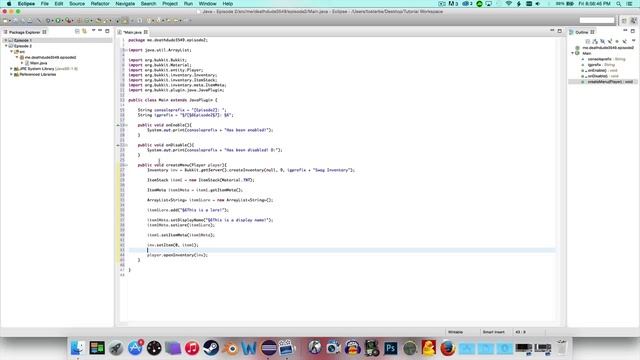Maximize the Outline panel
Screen dimensions: 640x360
tap(633, 31)
